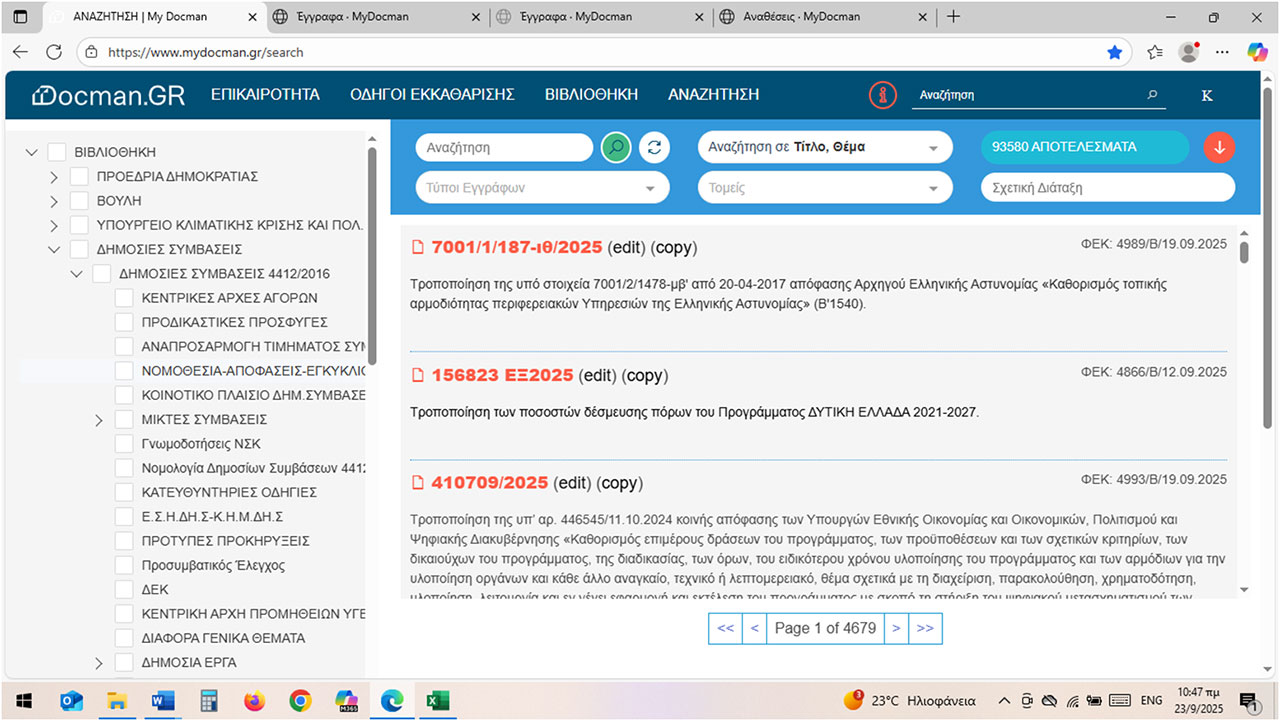Open the Τύποι Εγγράφων dropdown
This screenshot has width=1280, height=721.
click(541, 188)
